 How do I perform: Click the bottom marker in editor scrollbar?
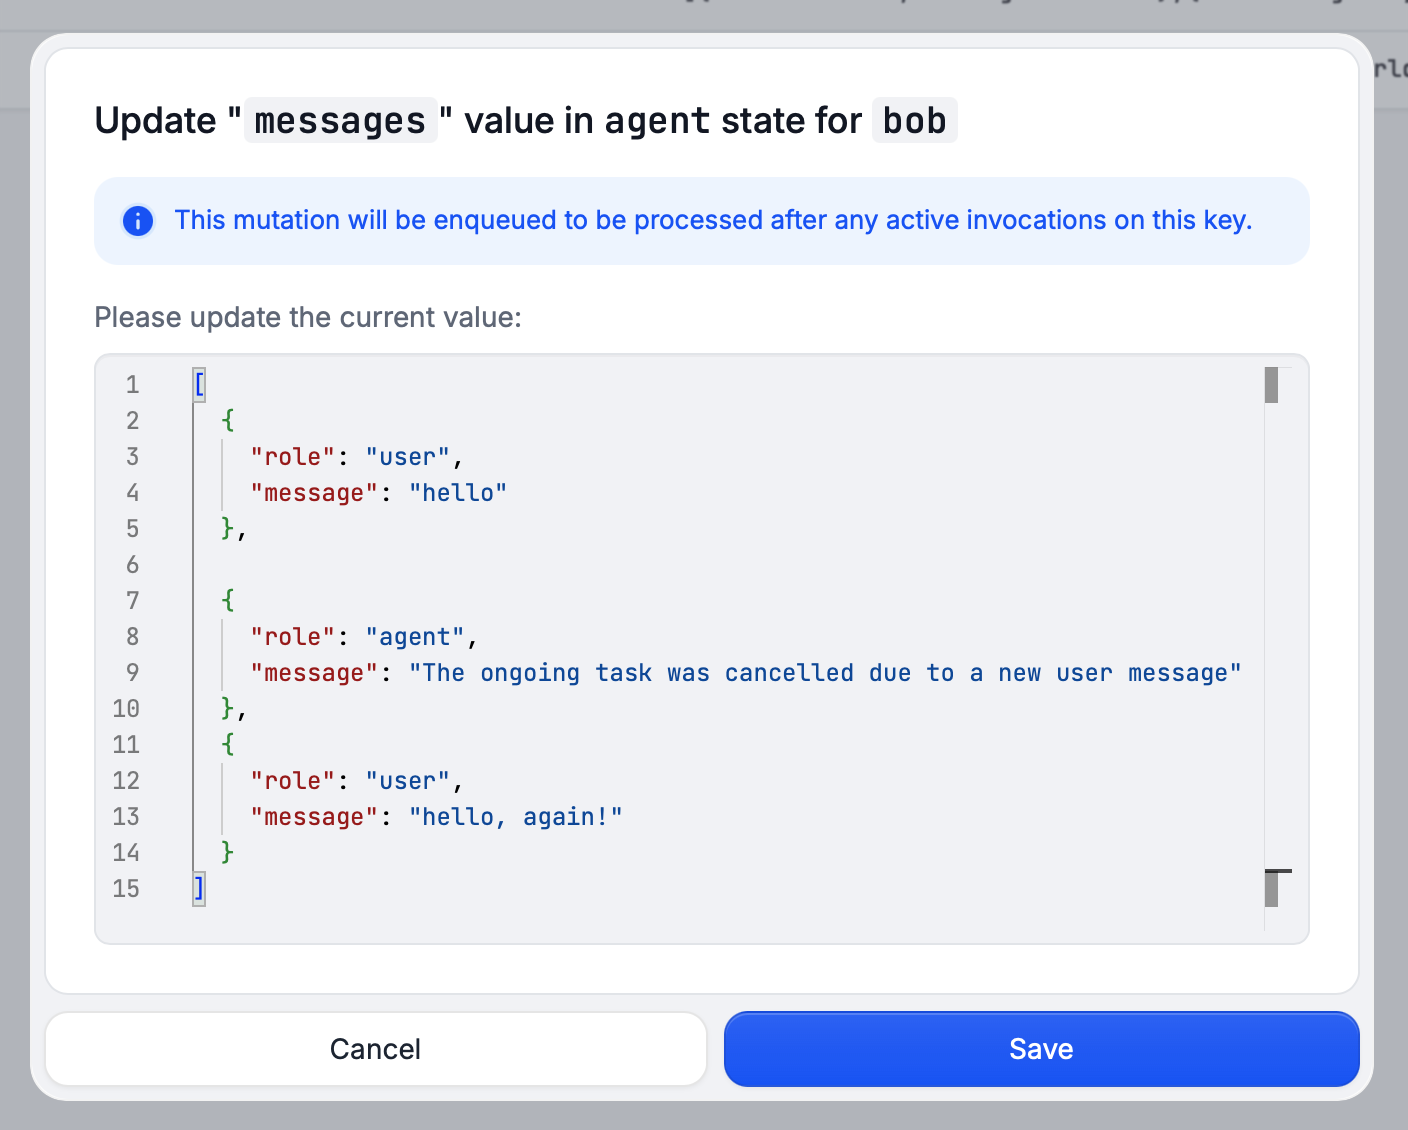(1271, 888)
